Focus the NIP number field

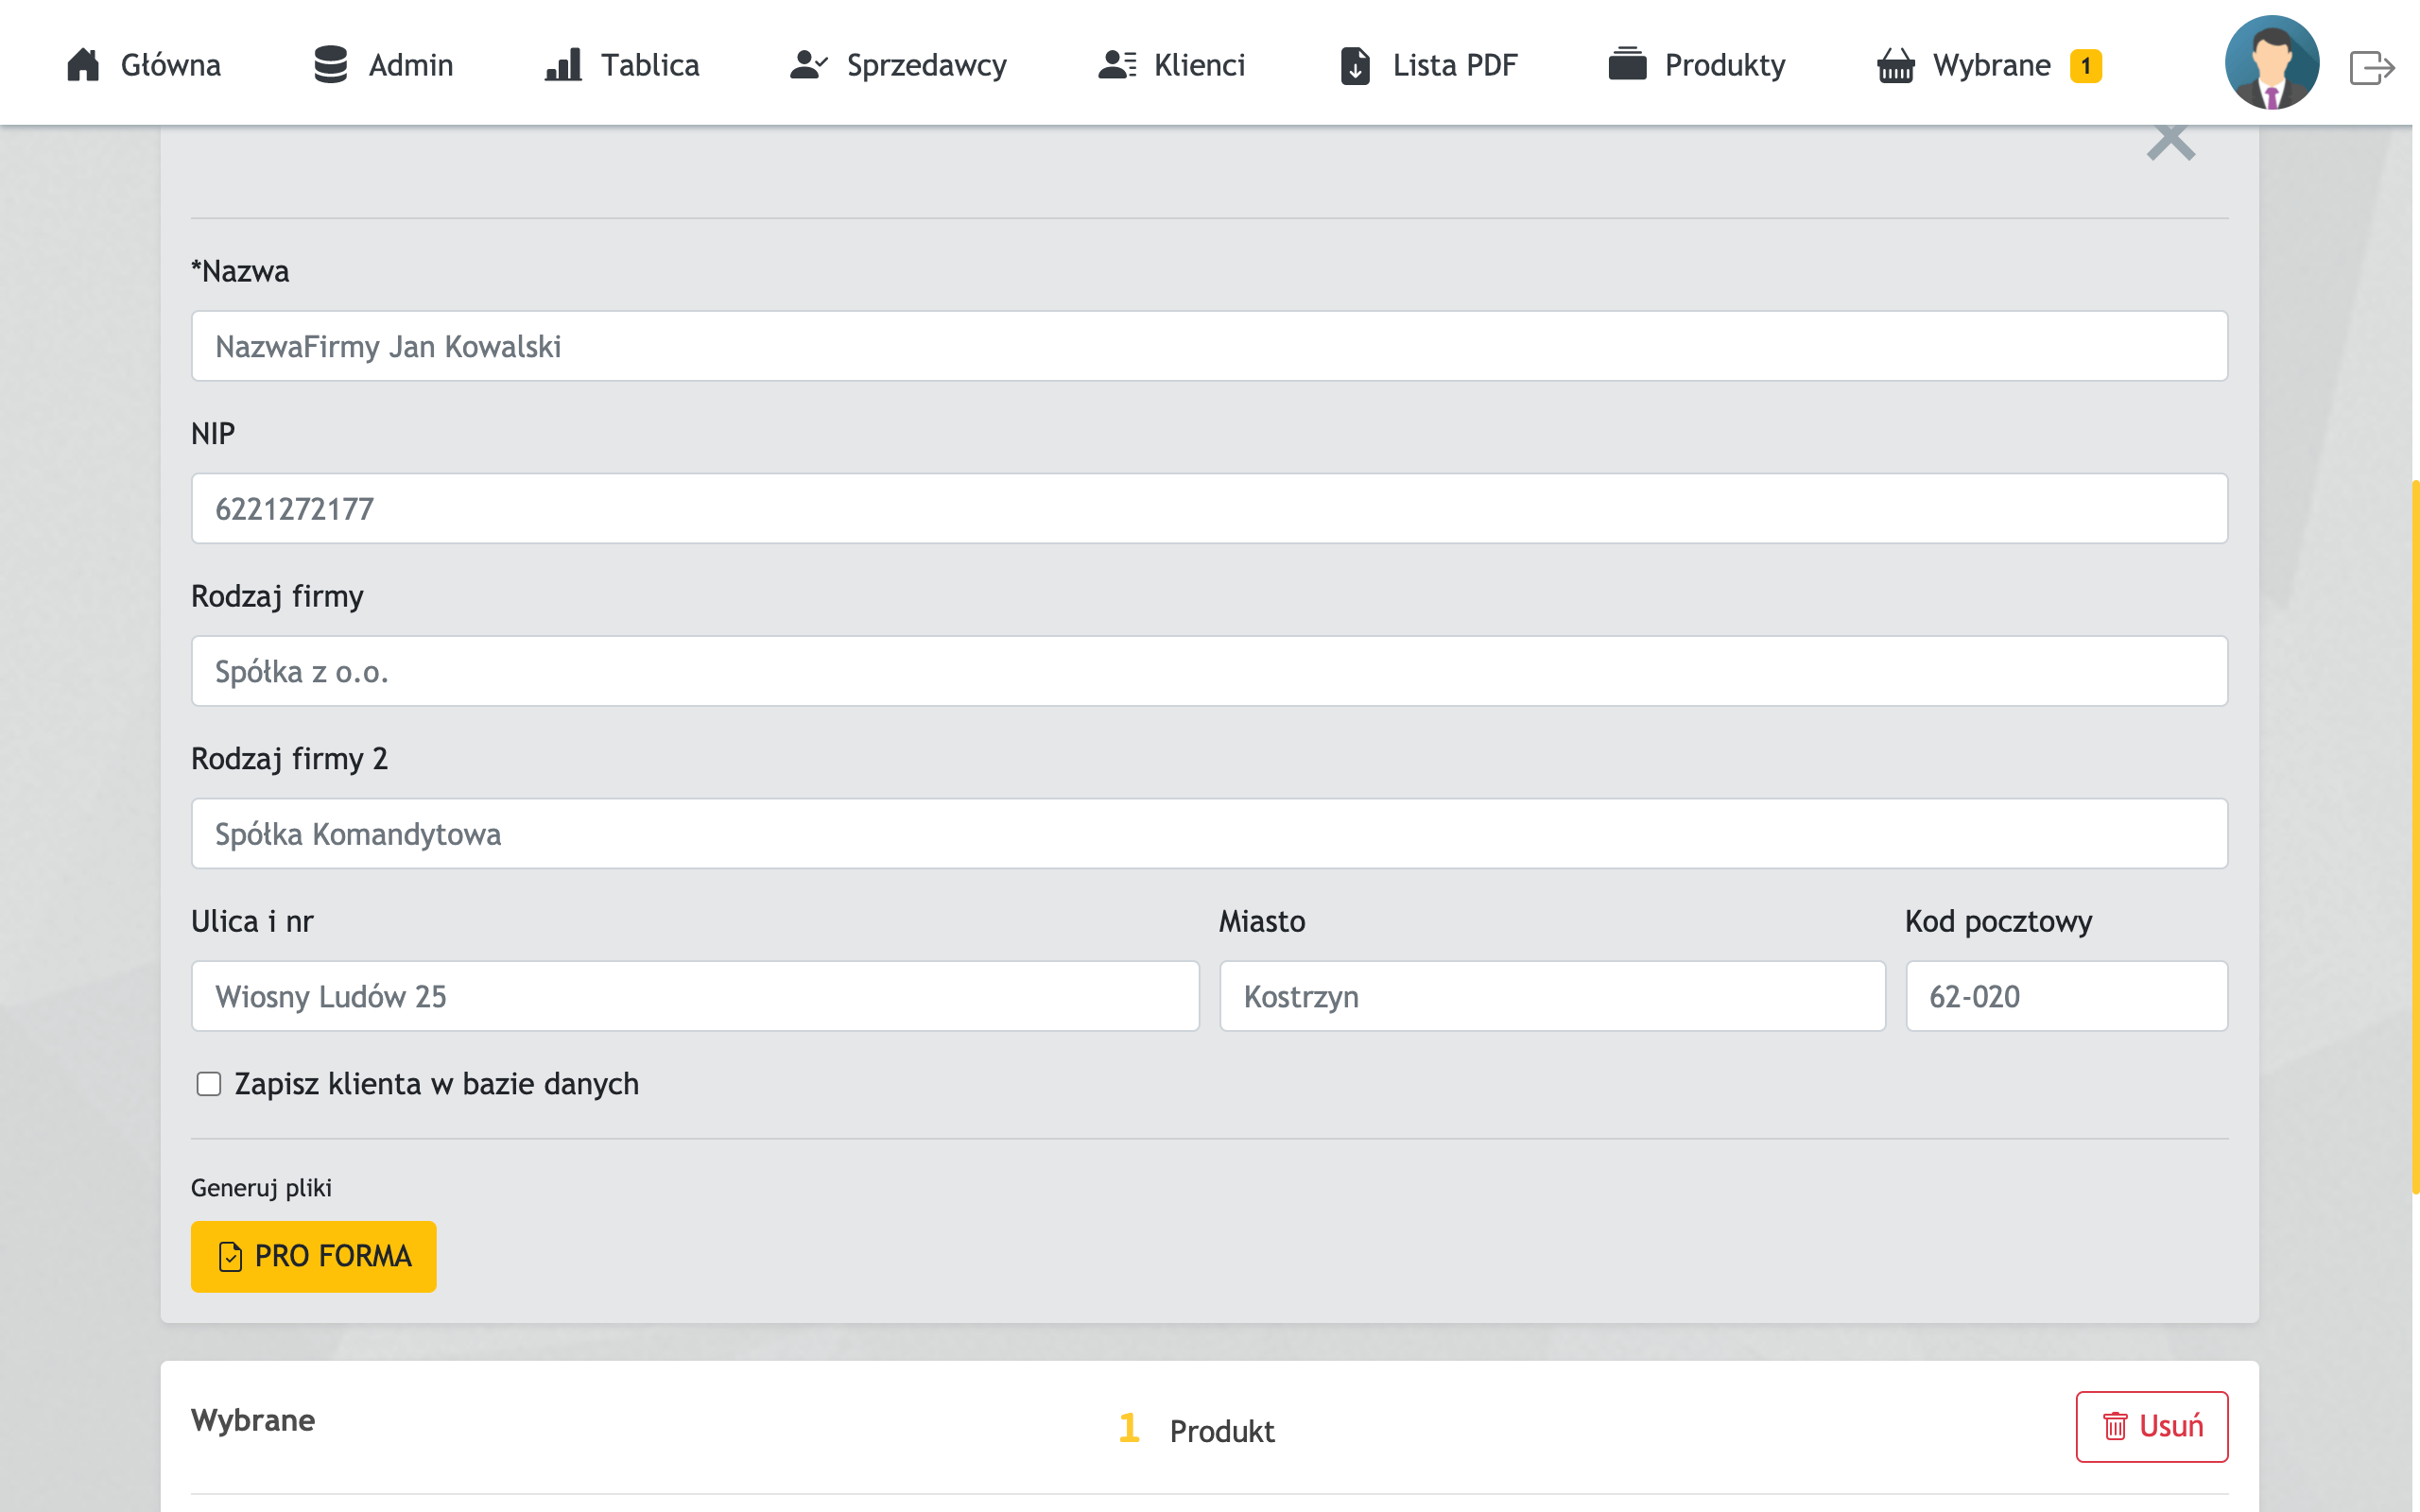coord(1208,509)
